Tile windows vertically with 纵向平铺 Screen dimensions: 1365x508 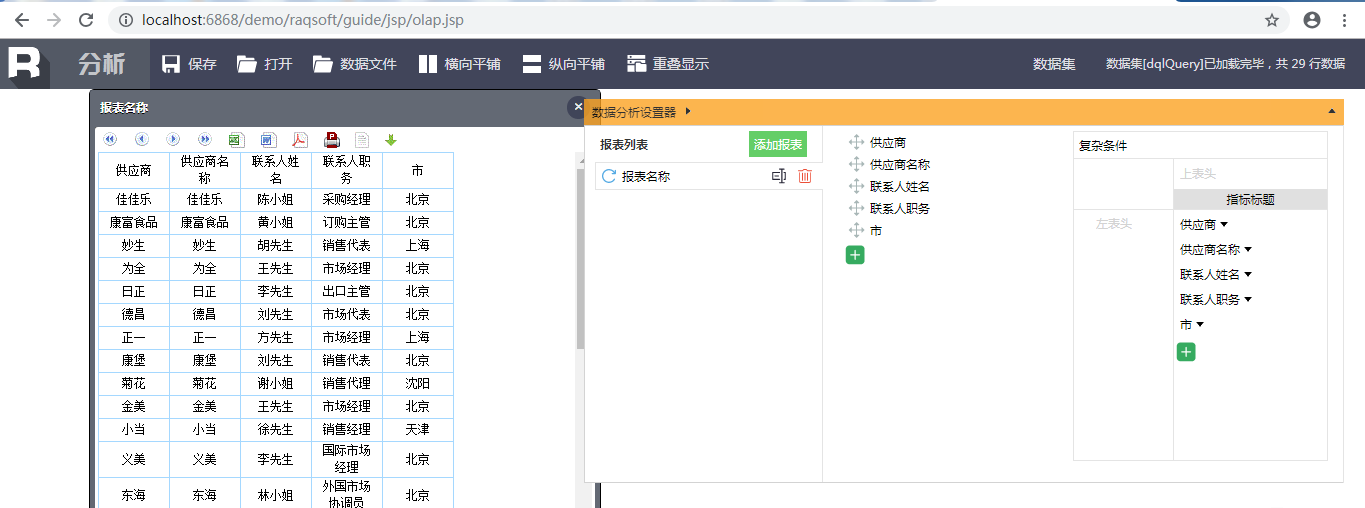tap(564, 64)
